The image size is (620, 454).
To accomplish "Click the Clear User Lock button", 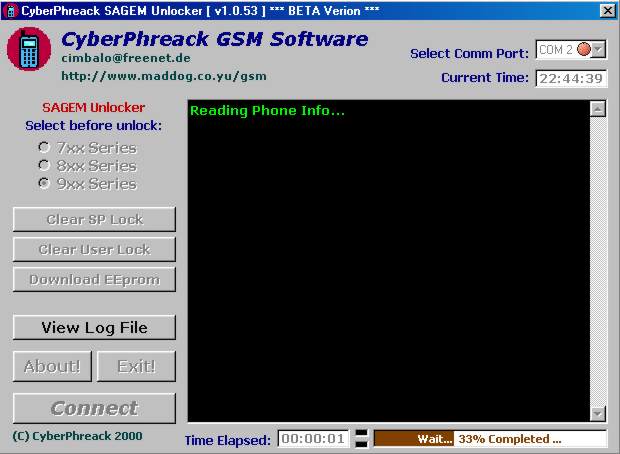I will tap(94, 249).
